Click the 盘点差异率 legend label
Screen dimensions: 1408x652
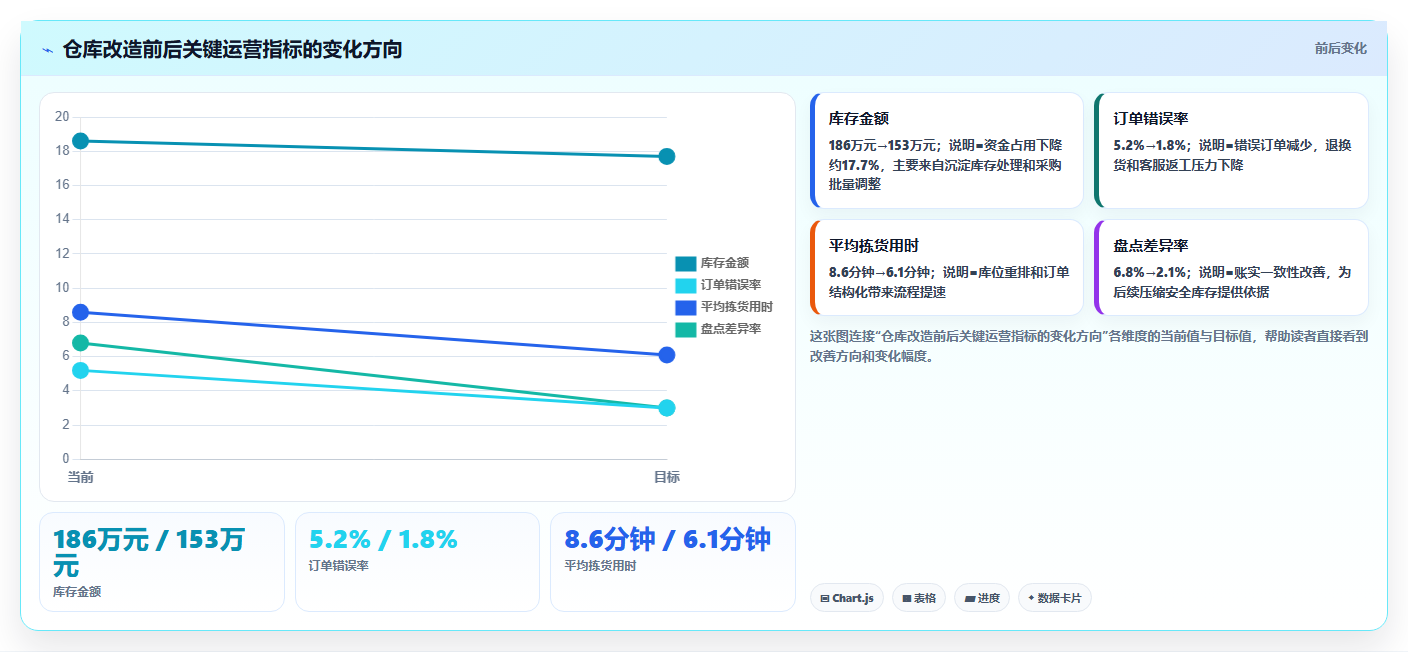coord(731,329)
